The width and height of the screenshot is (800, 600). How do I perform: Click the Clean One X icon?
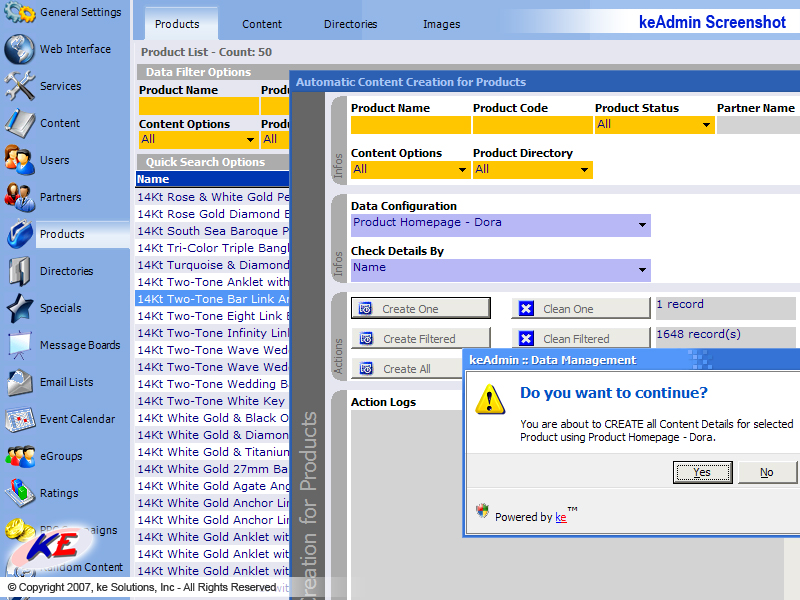[x=526, y=308]
